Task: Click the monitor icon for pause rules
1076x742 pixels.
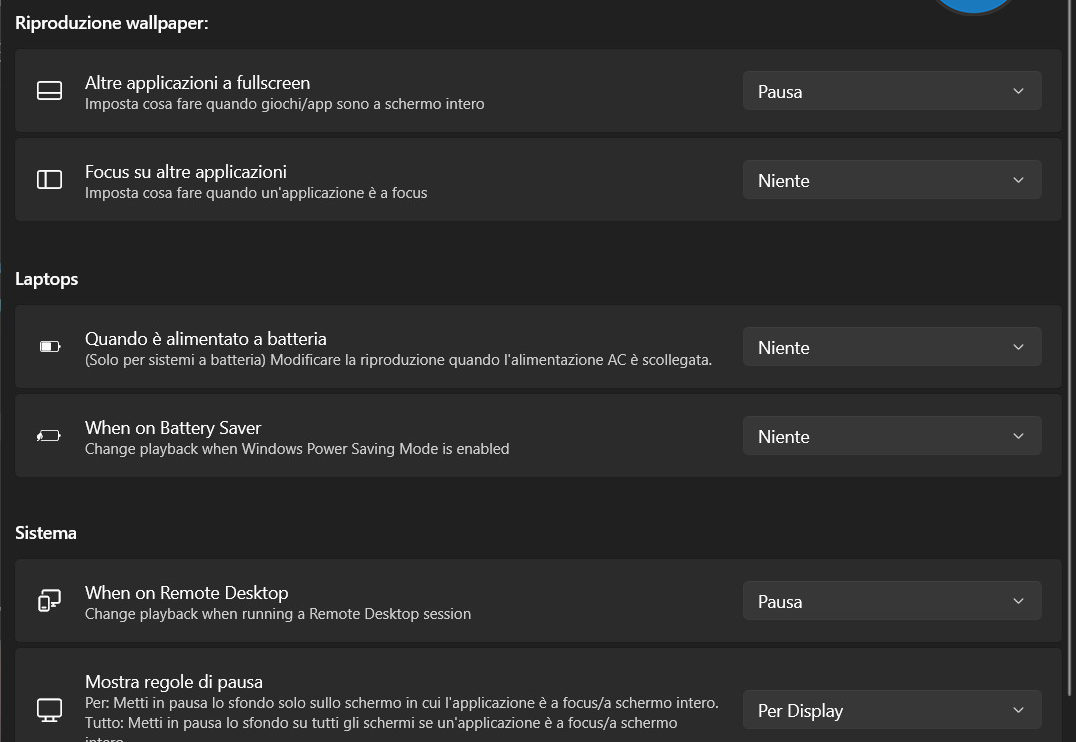Action: click(x=49, y=710)
